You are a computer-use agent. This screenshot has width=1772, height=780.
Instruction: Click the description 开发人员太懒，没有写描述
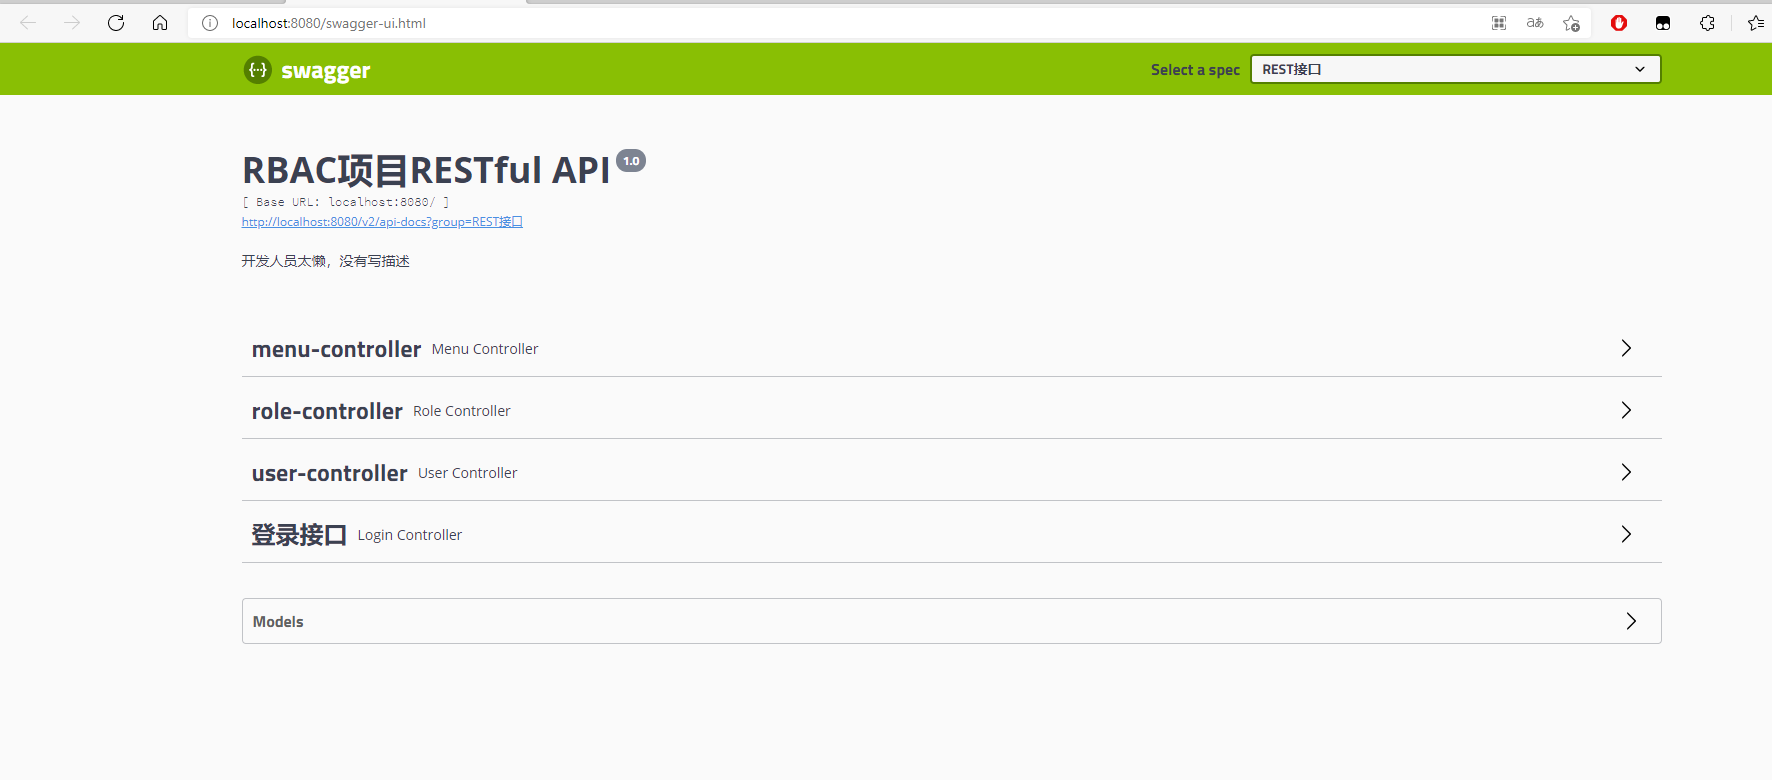326,261
